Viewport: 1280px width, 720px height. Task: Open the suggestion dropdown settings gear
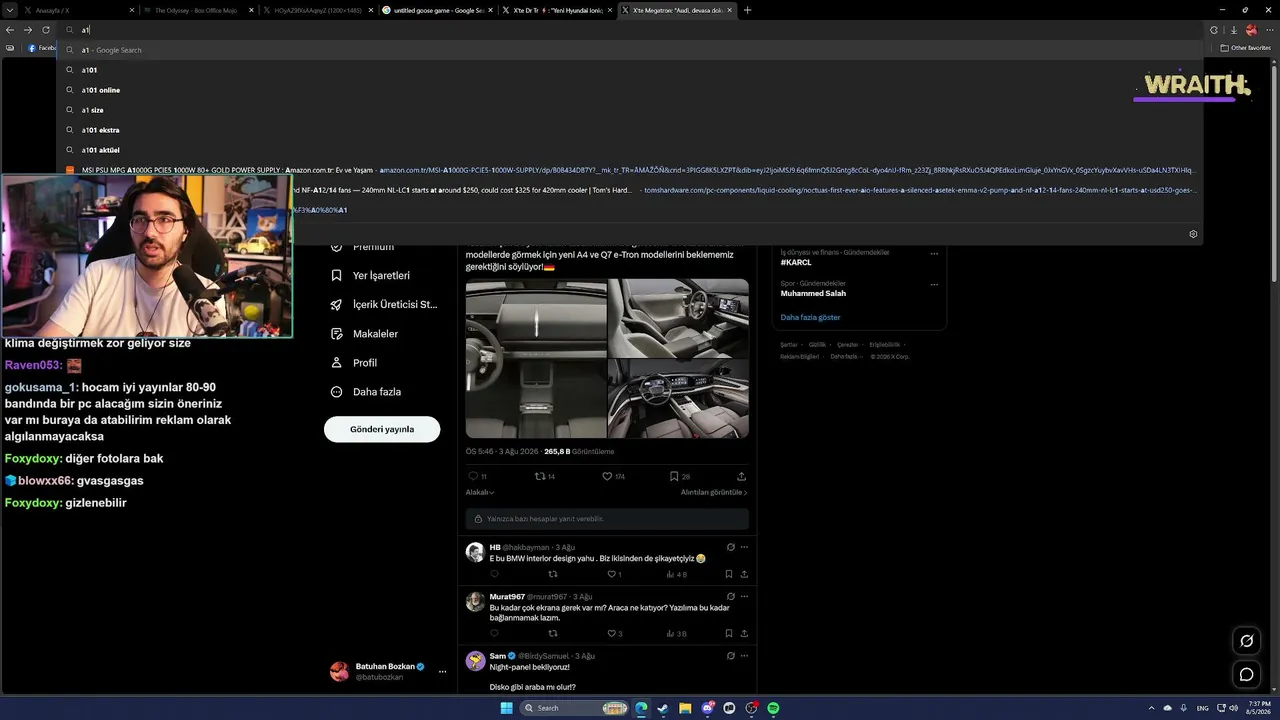coord(1193,234)
